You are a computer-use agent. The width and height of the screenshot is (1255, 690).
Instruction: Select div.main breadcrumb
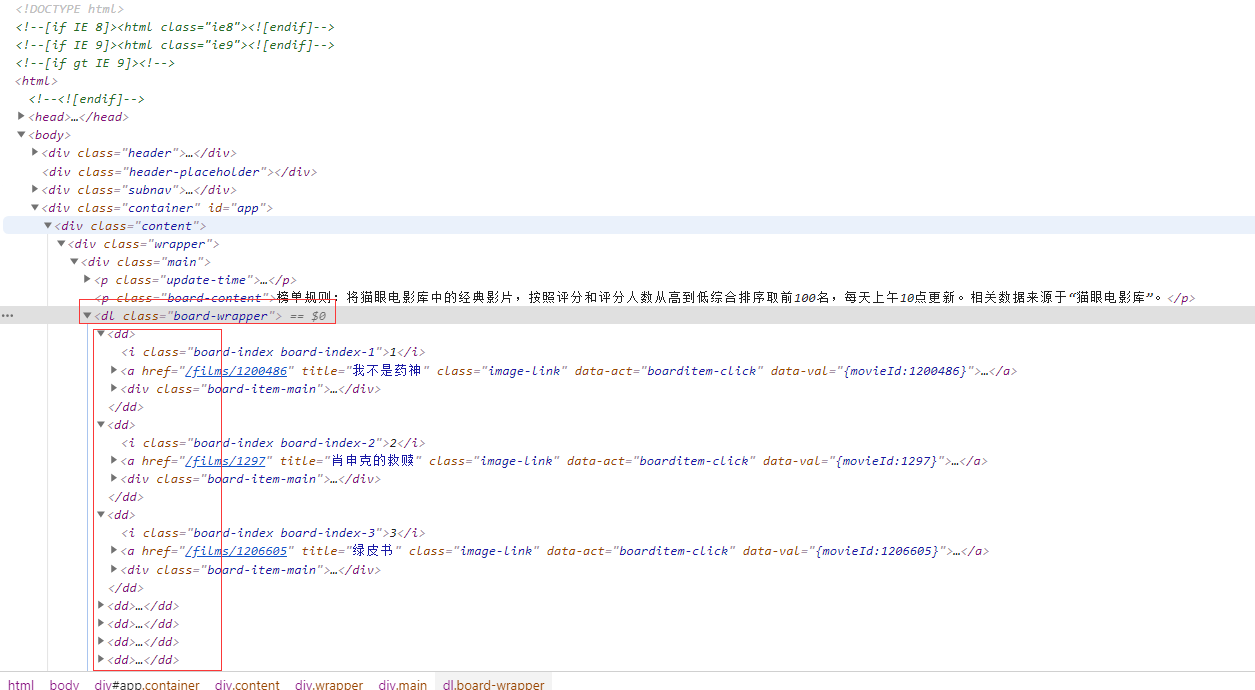pos(402,684)
